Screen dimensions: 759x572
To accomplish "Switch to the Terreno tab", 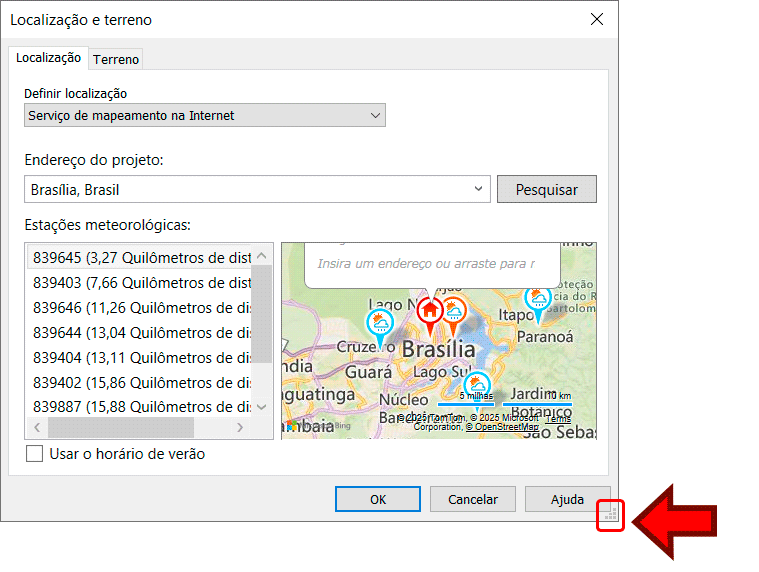I will click(x=116, y=60).
